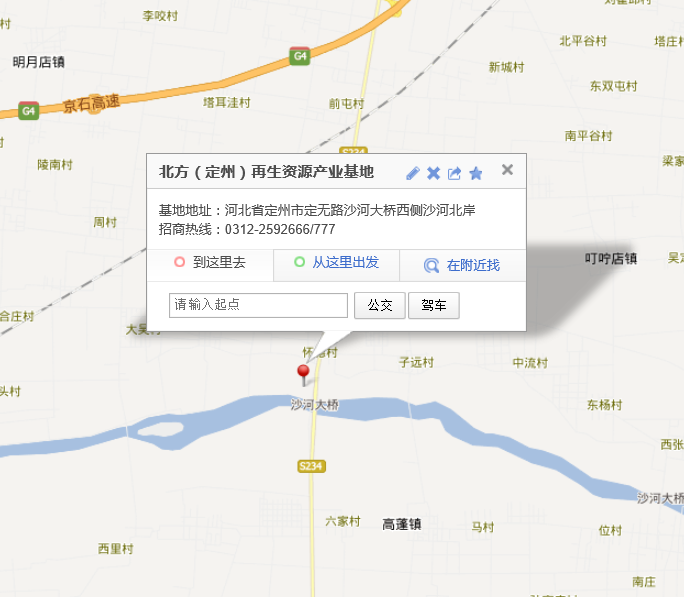Click the S234 road badge south of river
The height and width of the screenshot is (597, 684).
click(311, 466)
